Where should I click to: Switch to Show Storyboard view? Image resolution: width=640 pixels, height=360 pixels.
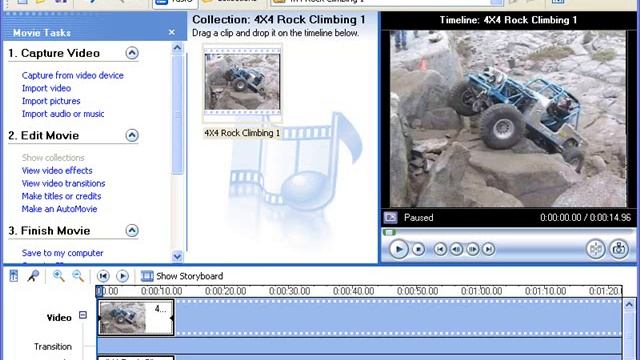point(182,276)
